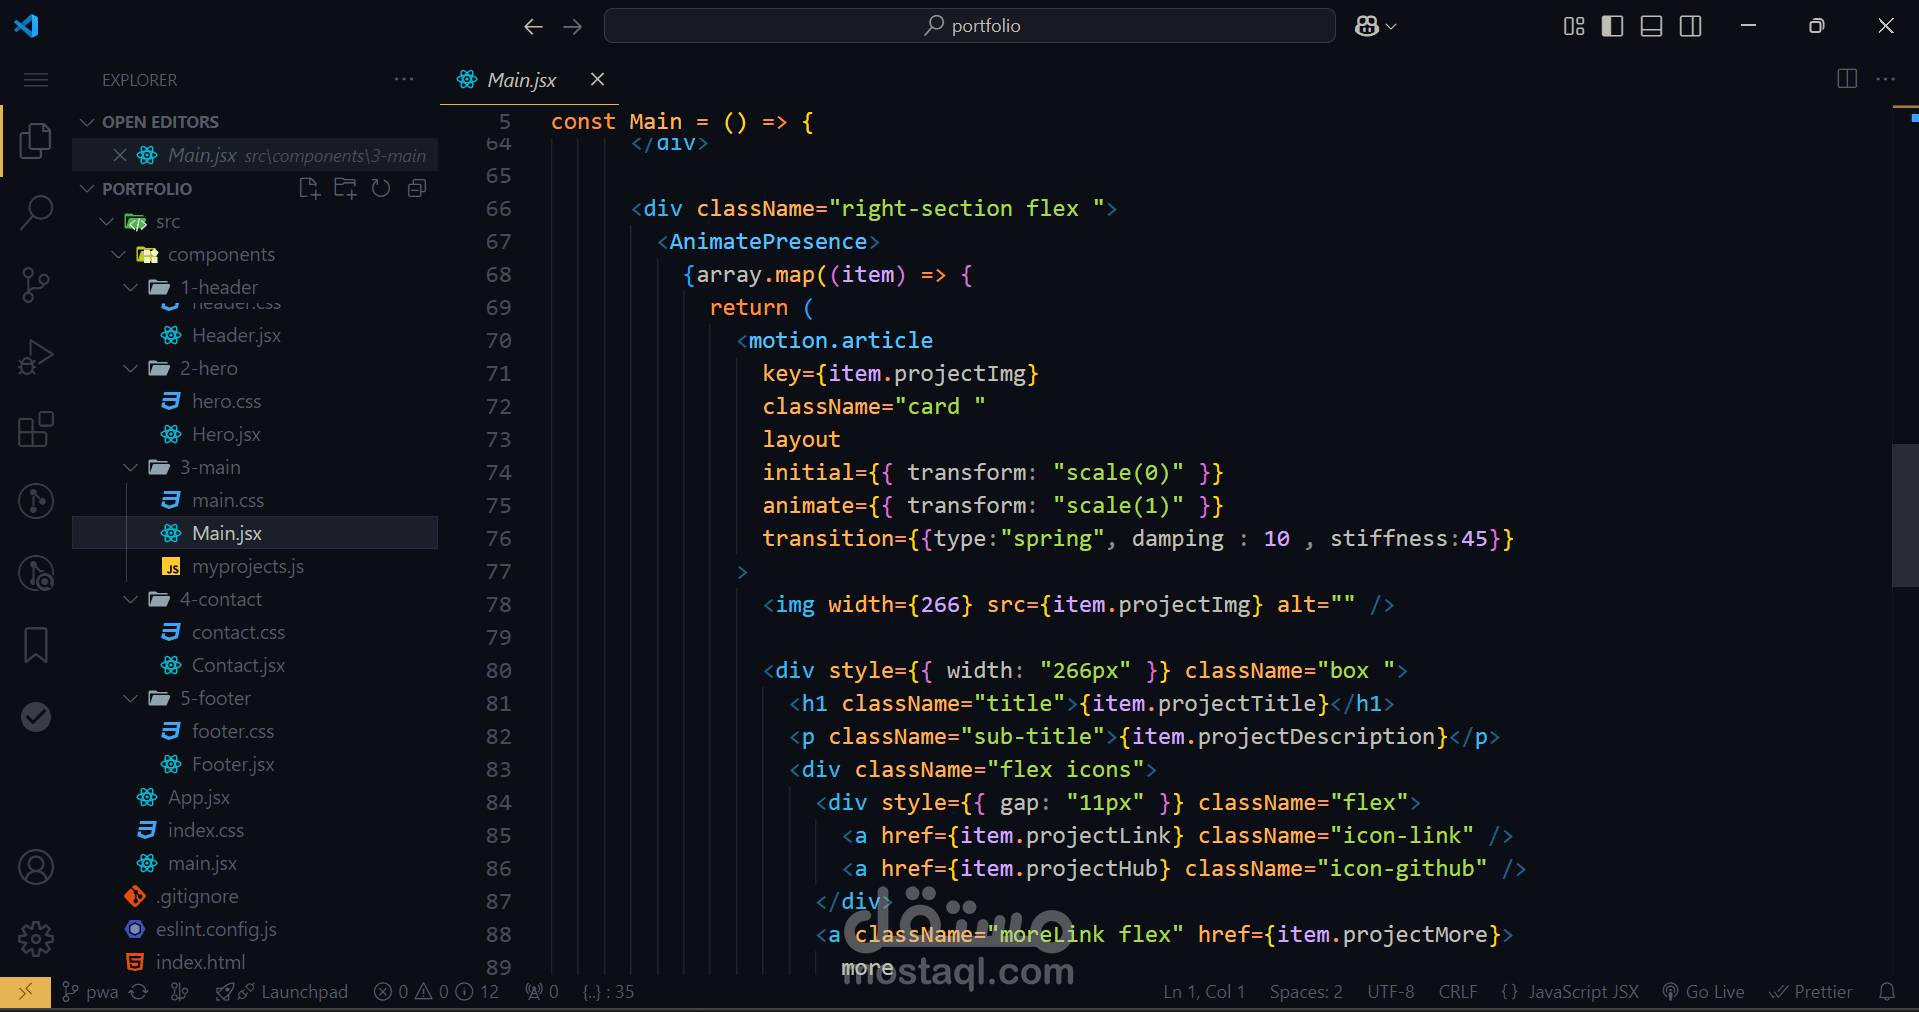This screenshot has height=1012, width=1919.
Task: Open the Extensions view
Action: [x=36, y=429]
